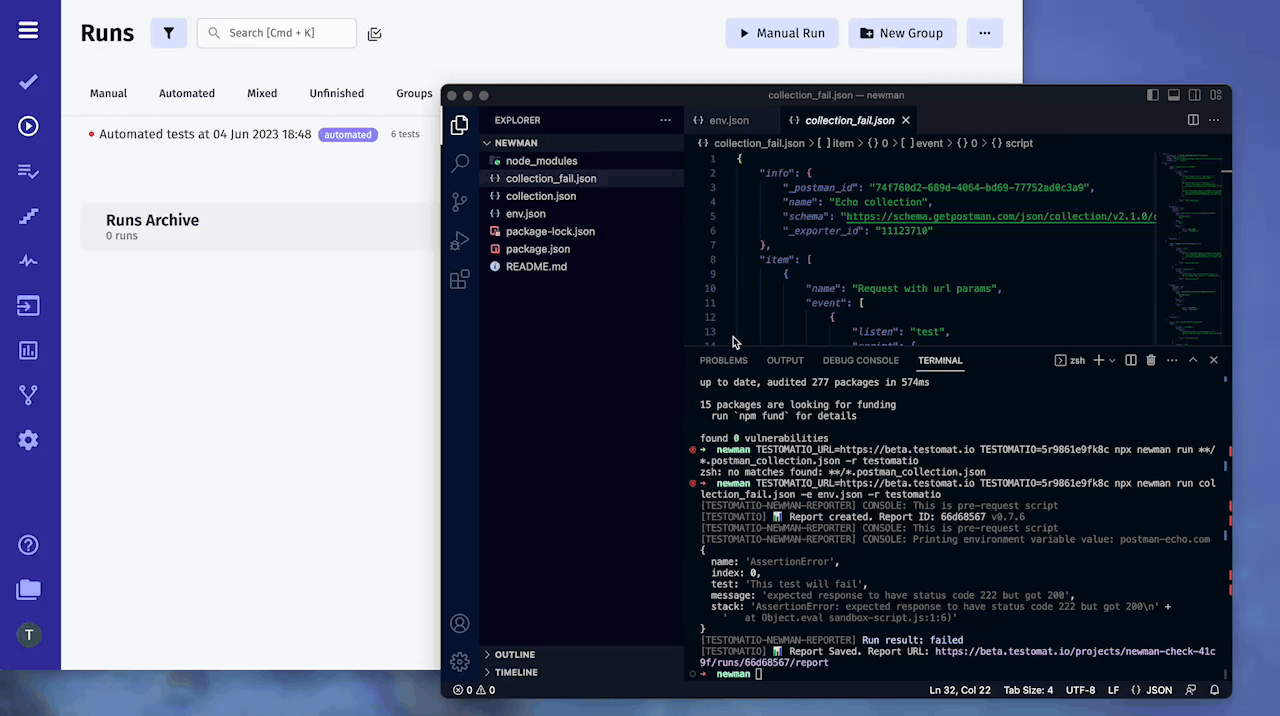Open the Runs play icon in Testomat.io sidebar
The width and height of the screenshot is (1280, 716).
coord(28,126)
